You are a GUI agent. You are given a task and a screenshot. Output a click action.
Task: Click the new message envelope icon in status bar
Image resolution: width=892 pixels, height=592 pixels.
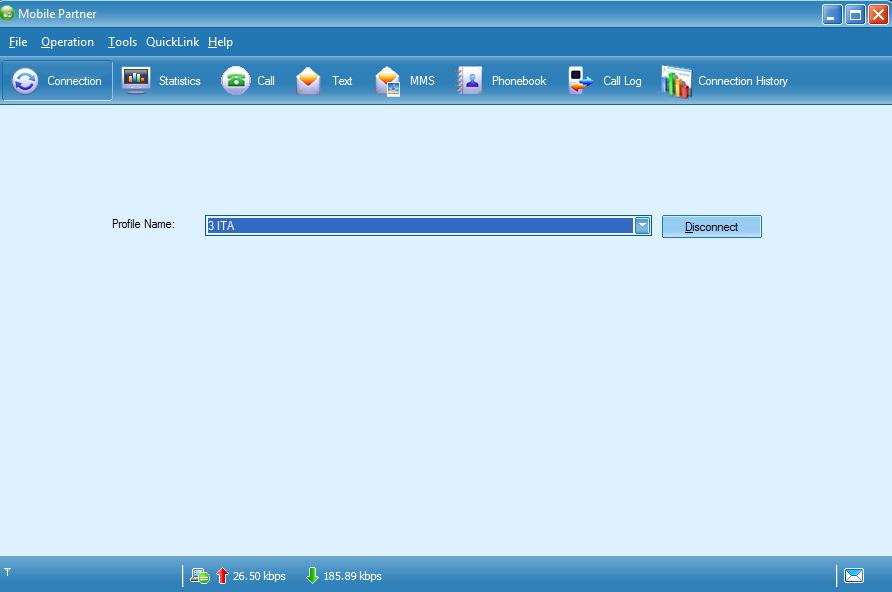854,575
